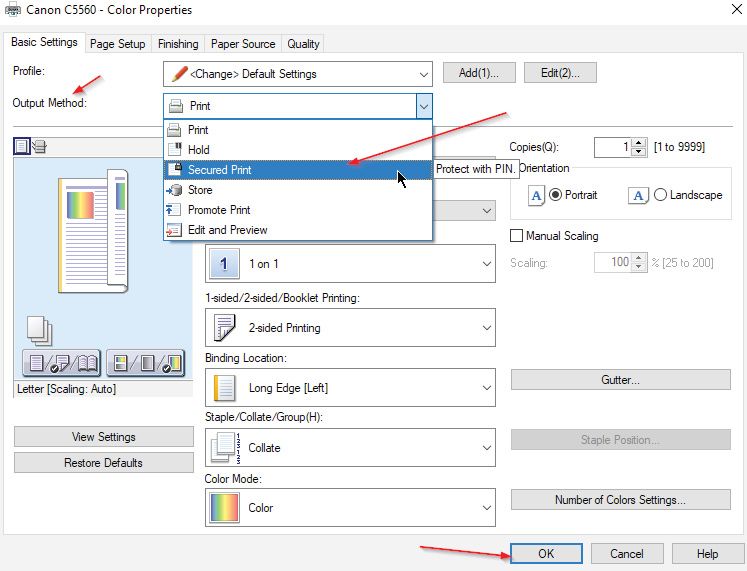Open the 1 on 1 page layout dropdown

pyautogui.click(x=350, y=263)
